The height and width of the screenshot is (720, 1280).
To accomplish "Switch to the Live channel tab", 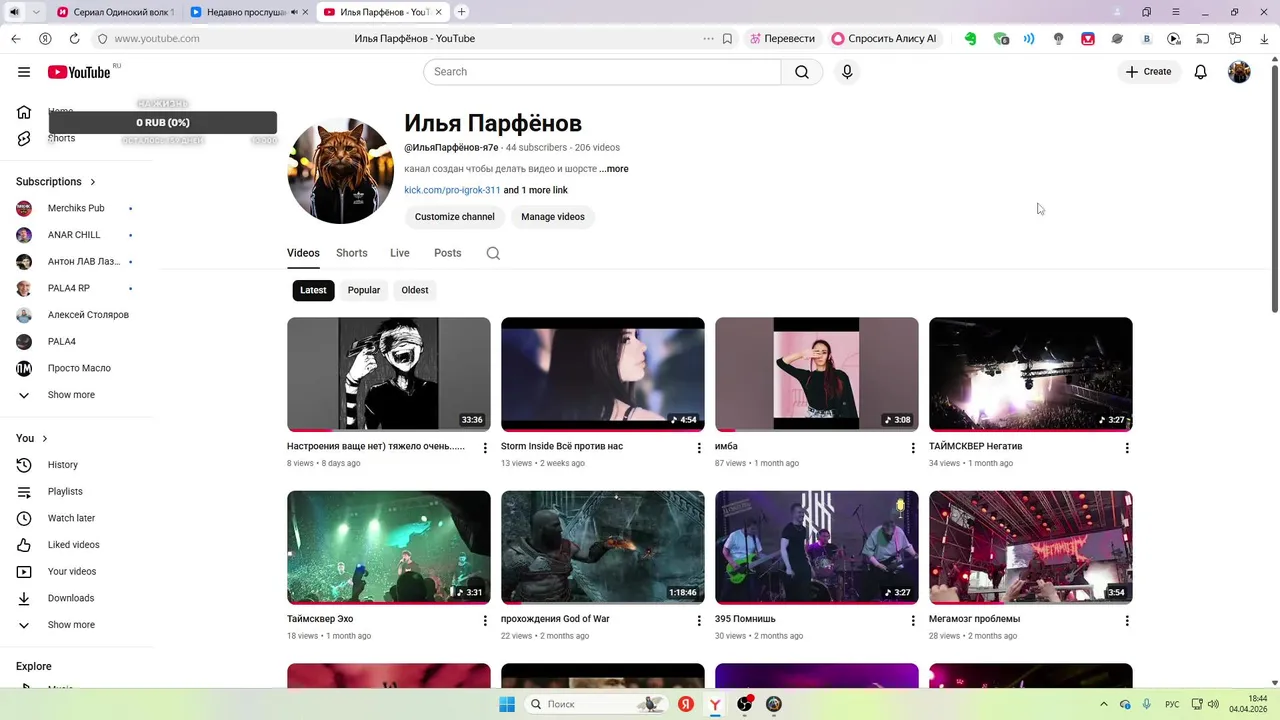I will [400, 253].
